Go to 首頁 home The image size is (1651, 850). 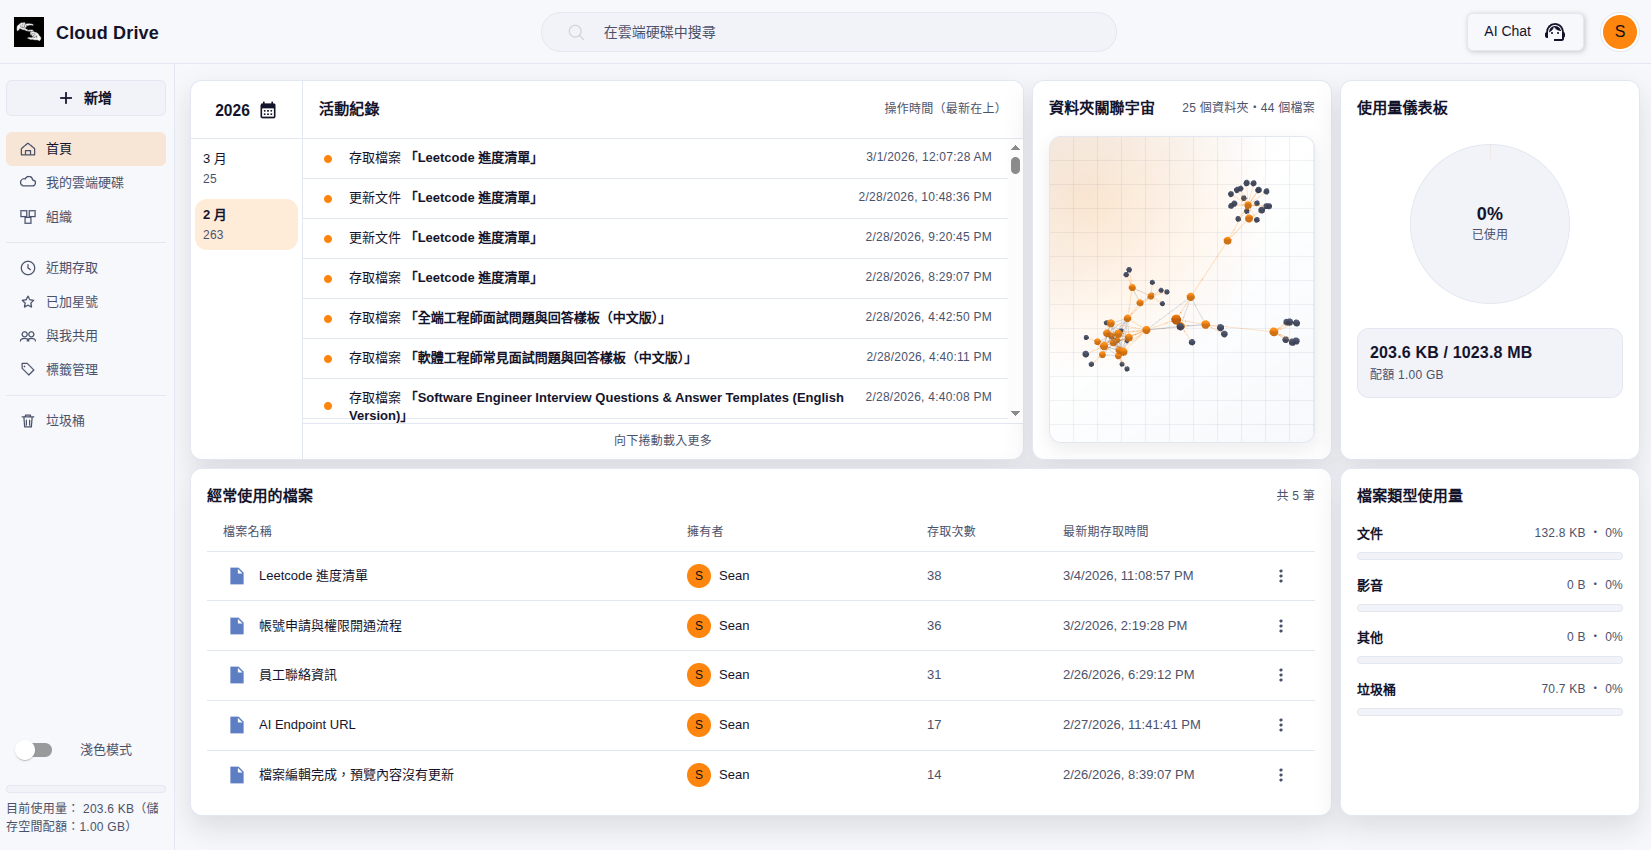pos(86,149)
